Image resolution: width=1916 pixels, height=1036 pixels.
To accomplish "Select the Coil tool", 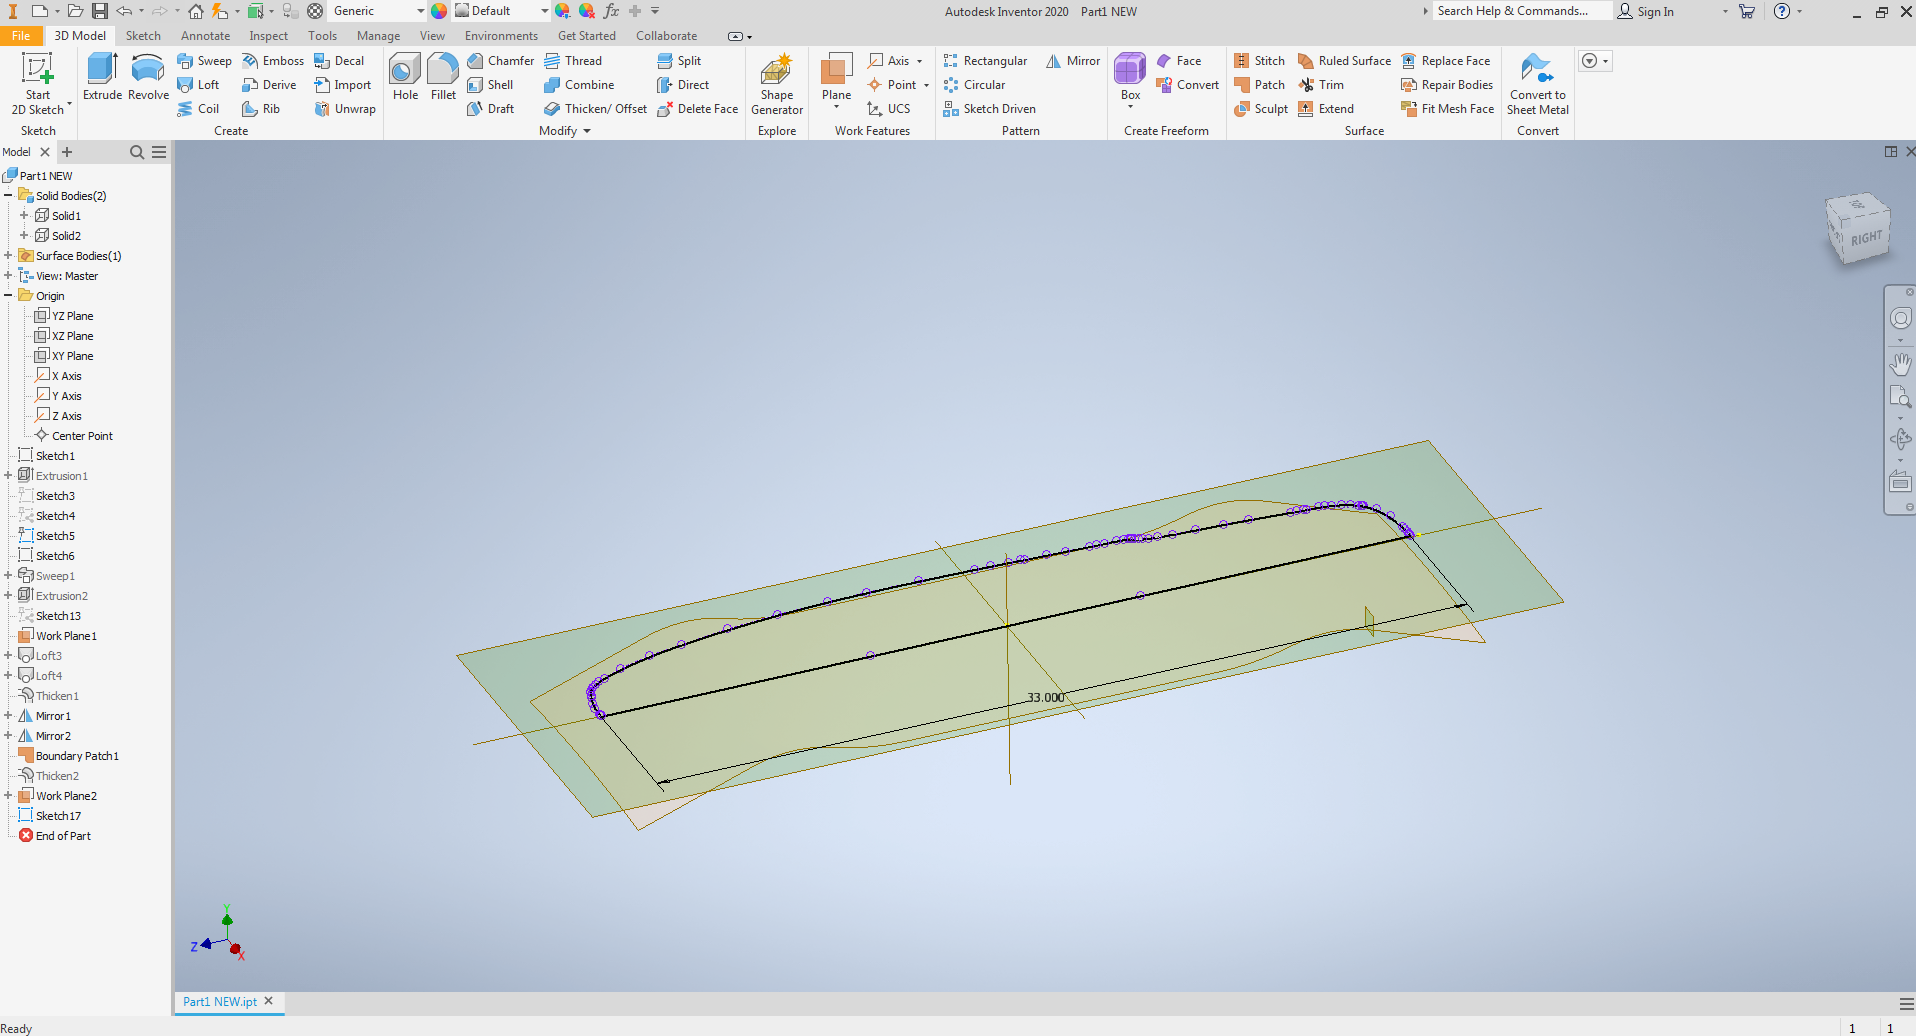I will click(199, 108).
